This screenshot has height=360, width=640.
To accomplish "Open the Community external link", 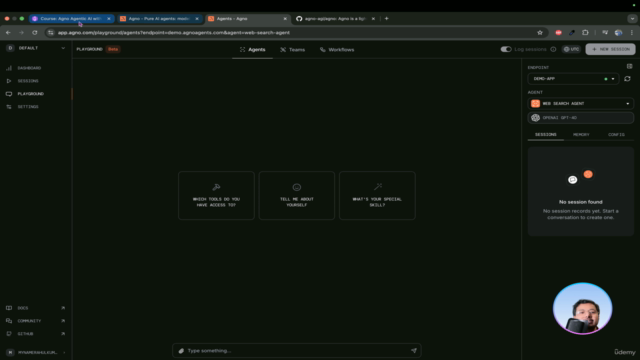I will tap(35, 321).
